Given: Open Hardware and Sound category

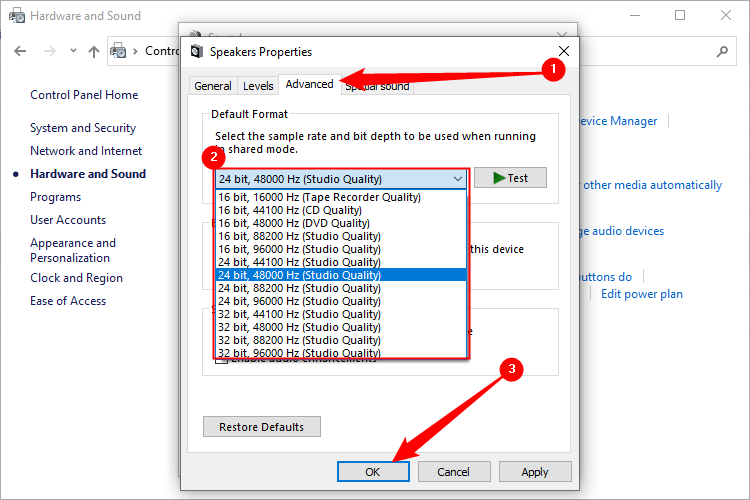Looking at the screenshot, I should point(88,174).
